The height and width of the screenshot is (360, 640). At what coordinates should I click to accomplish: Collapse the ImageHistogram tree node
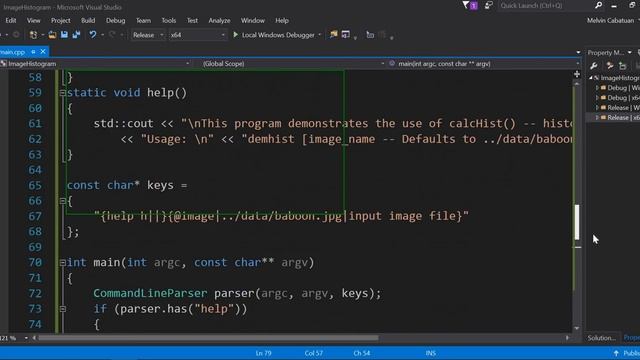(591, 78)
